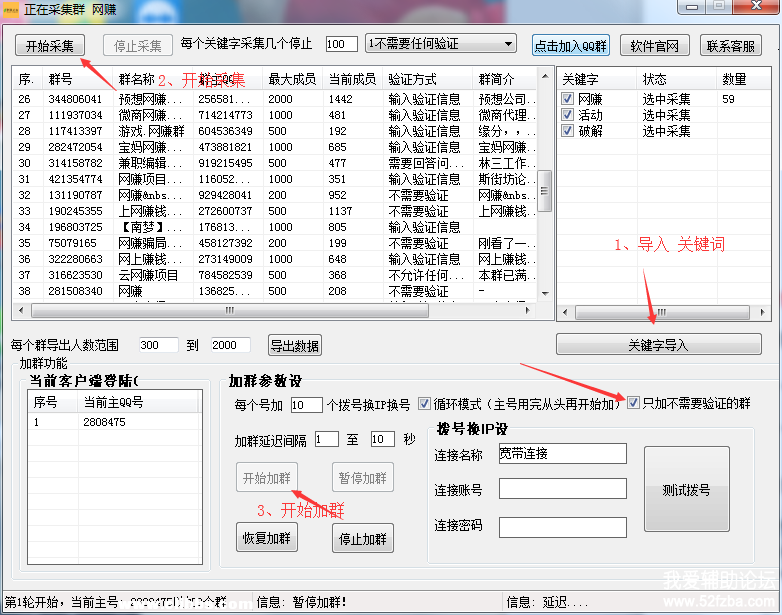Image resolution: width=782 pixels, height=615 pixels.
Task: Sort by 最大成员 column header
Action: [x=293, y=79]
